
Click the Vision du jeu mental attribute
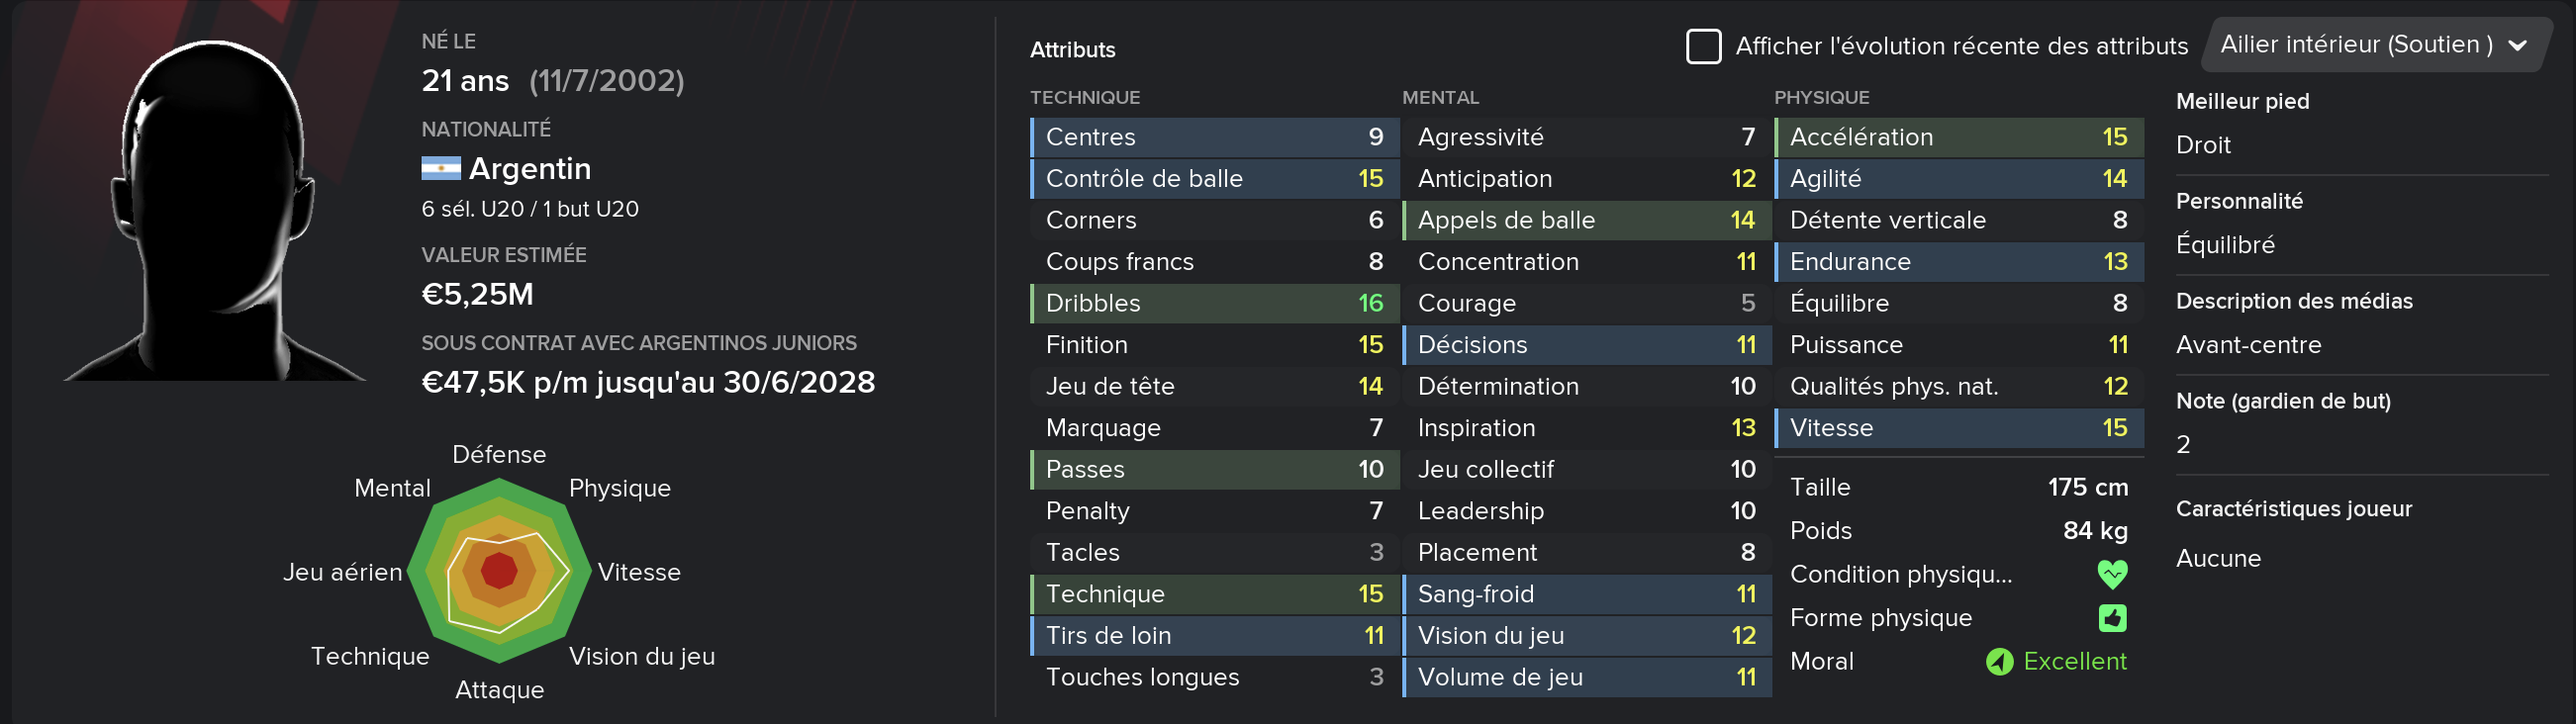(x=1586, y=636)
